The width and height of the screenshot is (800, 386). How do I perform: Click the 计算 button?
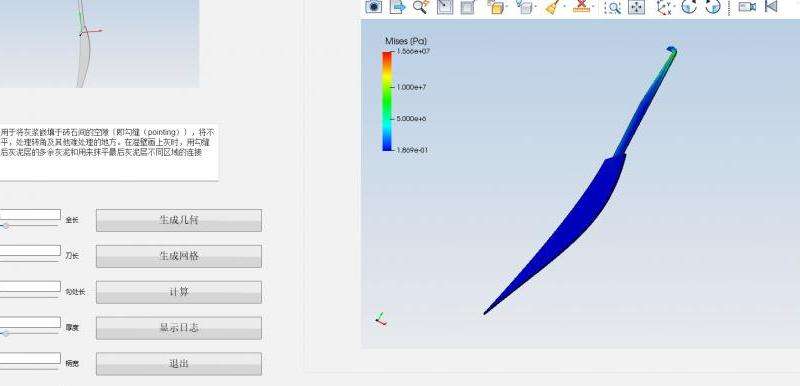(179, 292)
